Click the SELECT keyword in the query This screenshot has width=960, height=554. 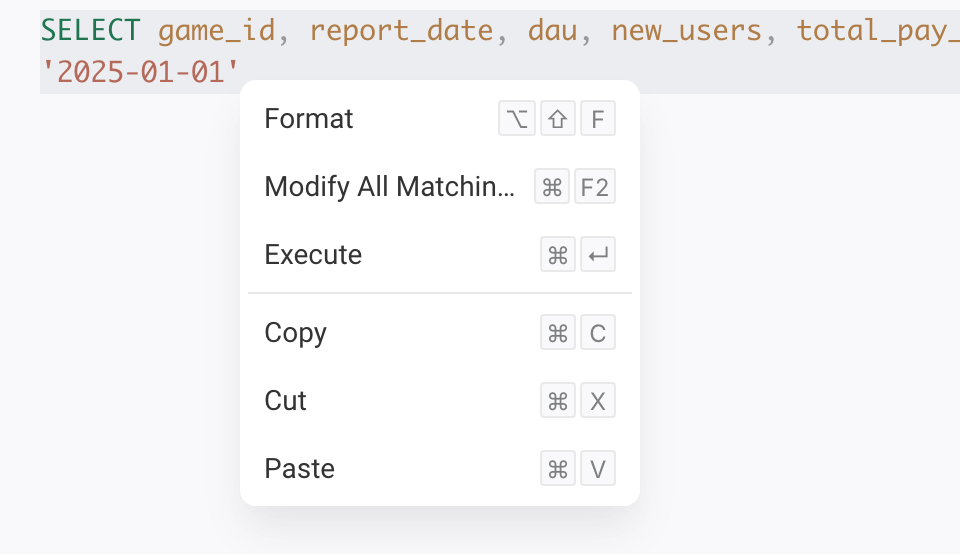pos(91,30)
